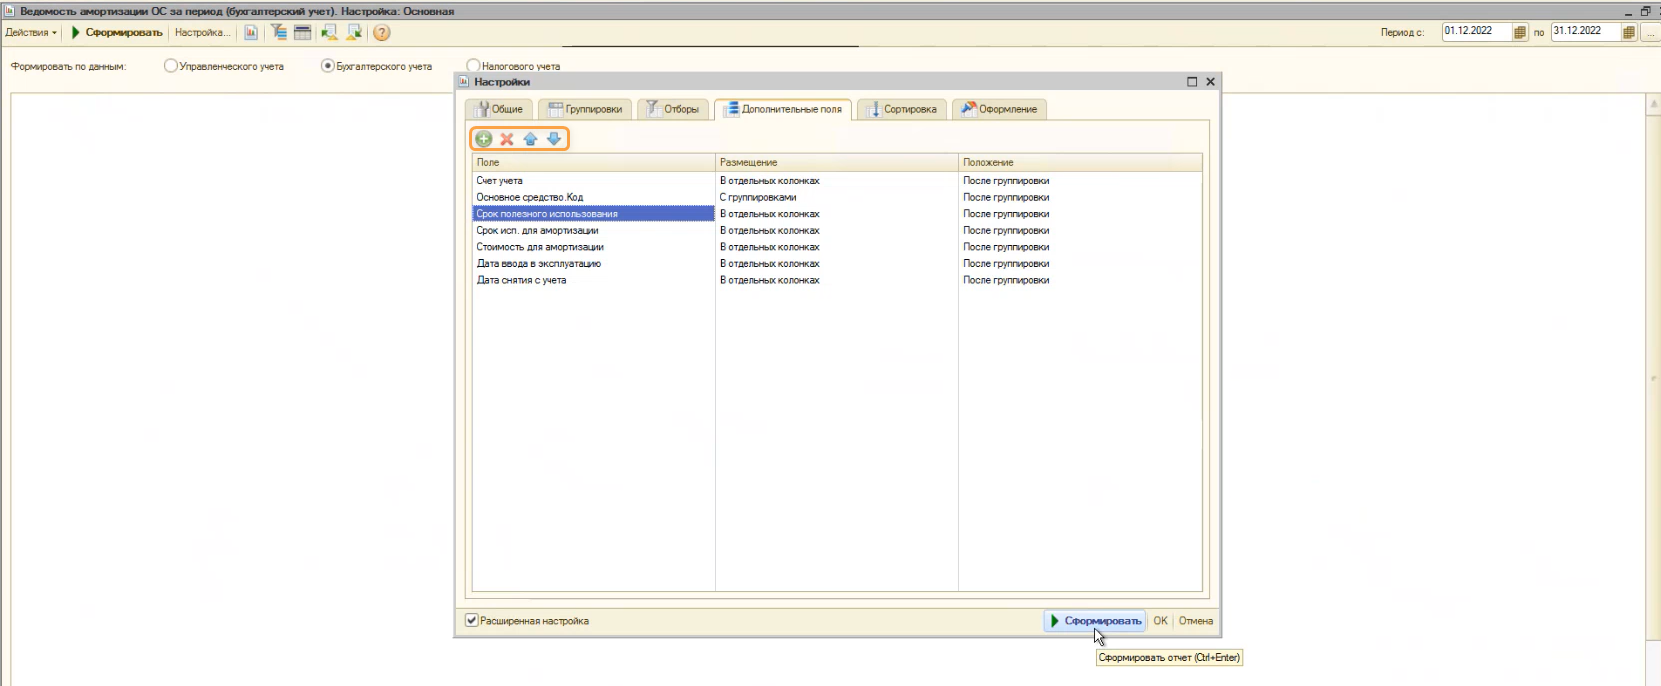Click Отмена to cancel settings
1661x686 pixels.
pos(1195,621)
